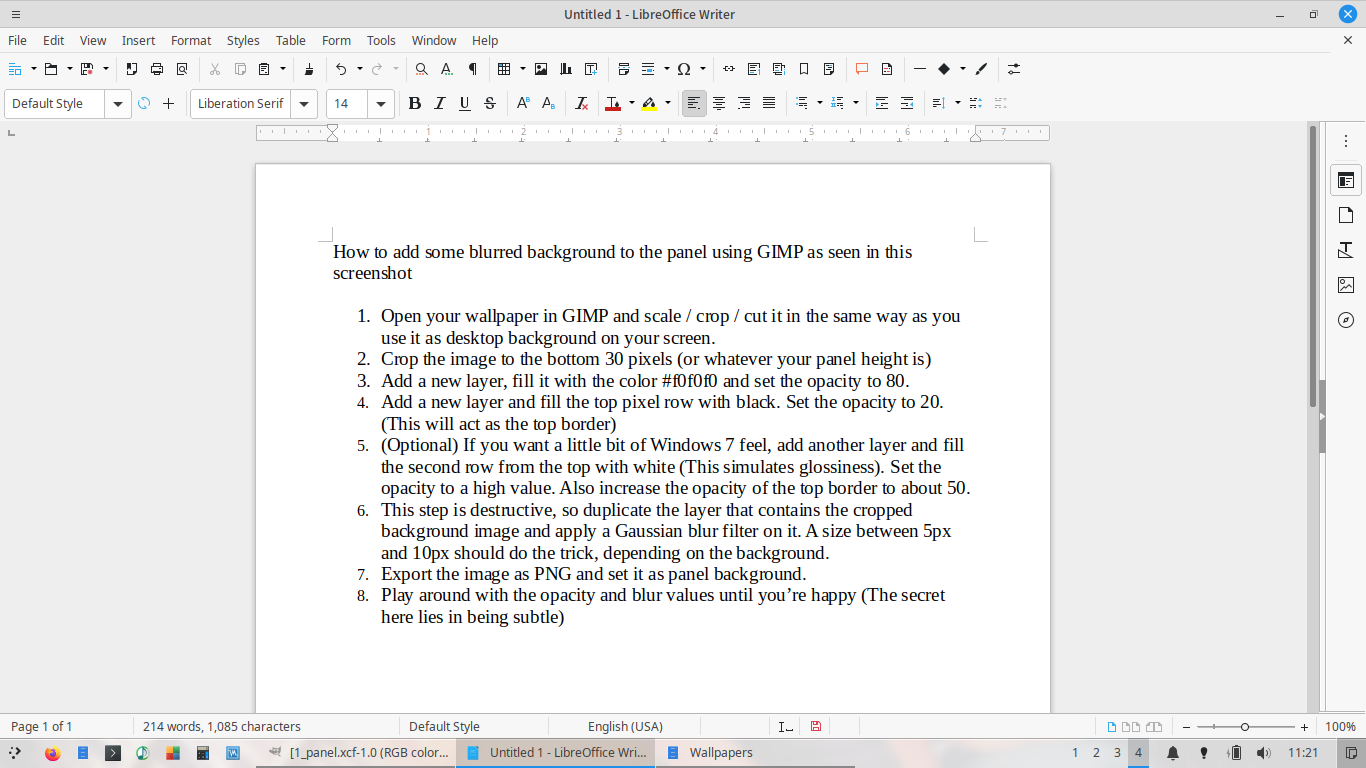Click the Clone Formatting paintbrush icon
The height and width of the screenshot is (768, 1366).
[x=309, y=69]
